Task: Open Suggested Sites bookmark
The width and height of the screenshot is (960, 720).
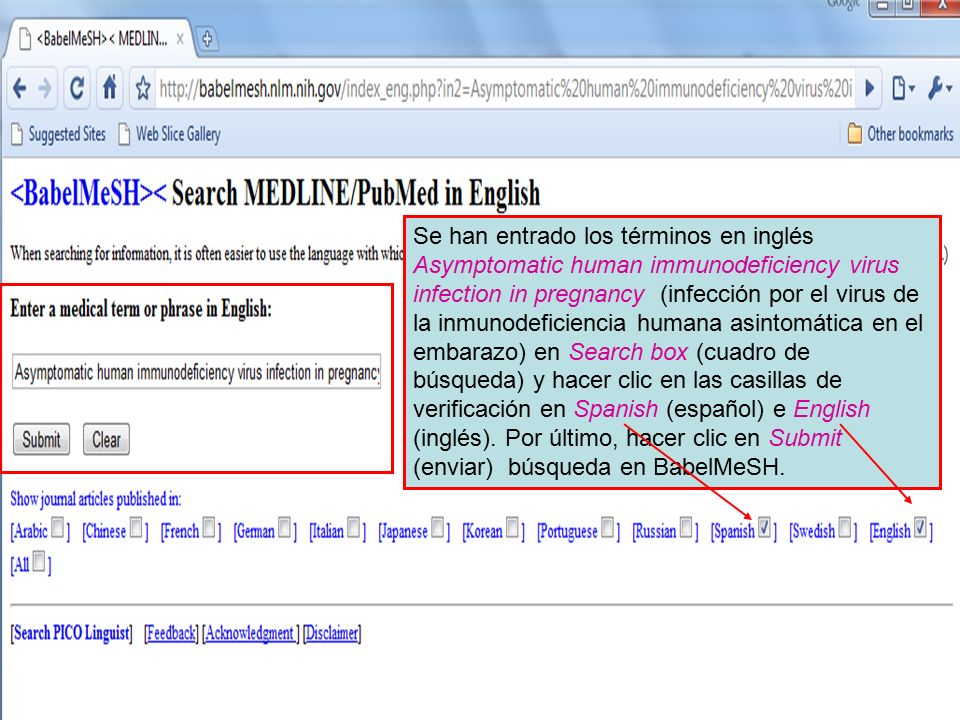Action: tap(59, 134)
